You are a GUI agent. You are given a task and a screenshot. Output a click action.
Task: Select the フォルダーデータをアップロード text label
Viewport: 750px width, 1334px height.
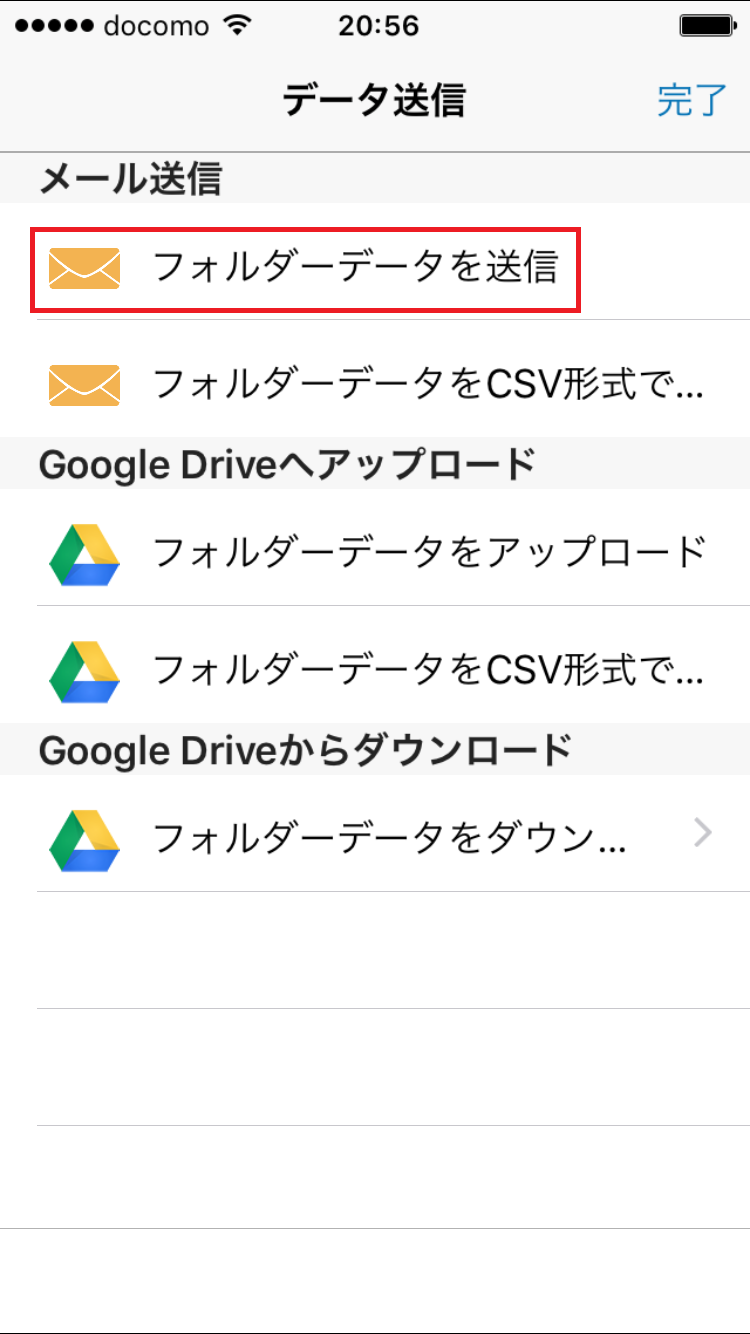(x=430, y=553)
